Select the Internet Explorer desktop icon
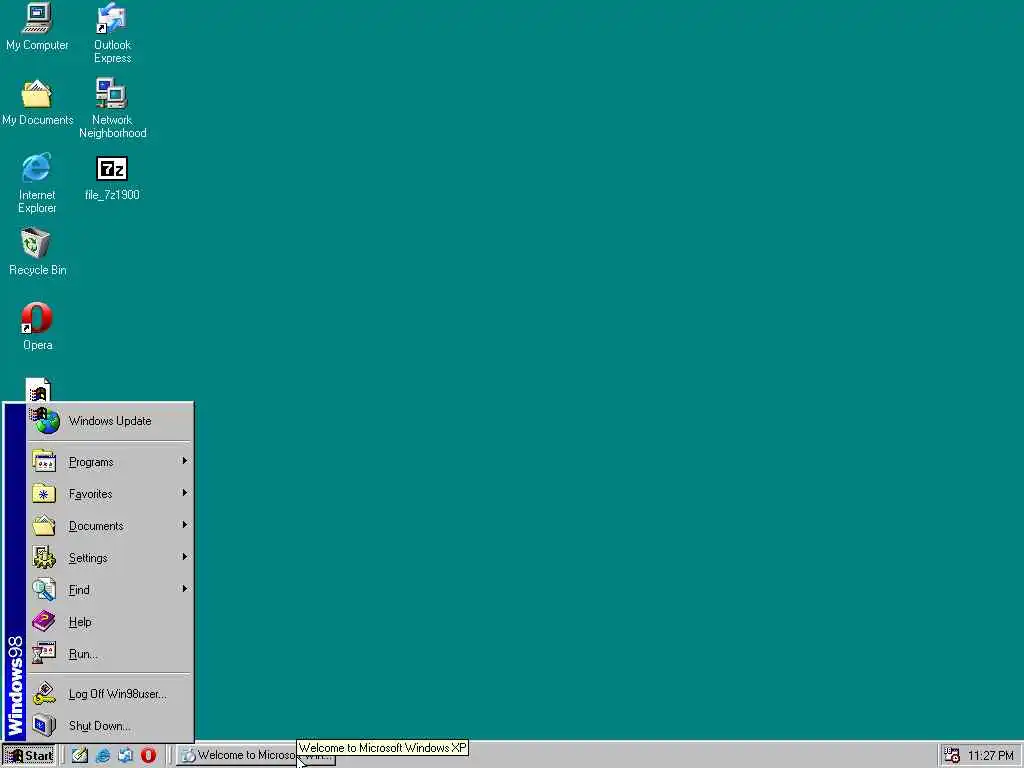The height and width of the screenshot is (768, 1024). tap(37, 183)
